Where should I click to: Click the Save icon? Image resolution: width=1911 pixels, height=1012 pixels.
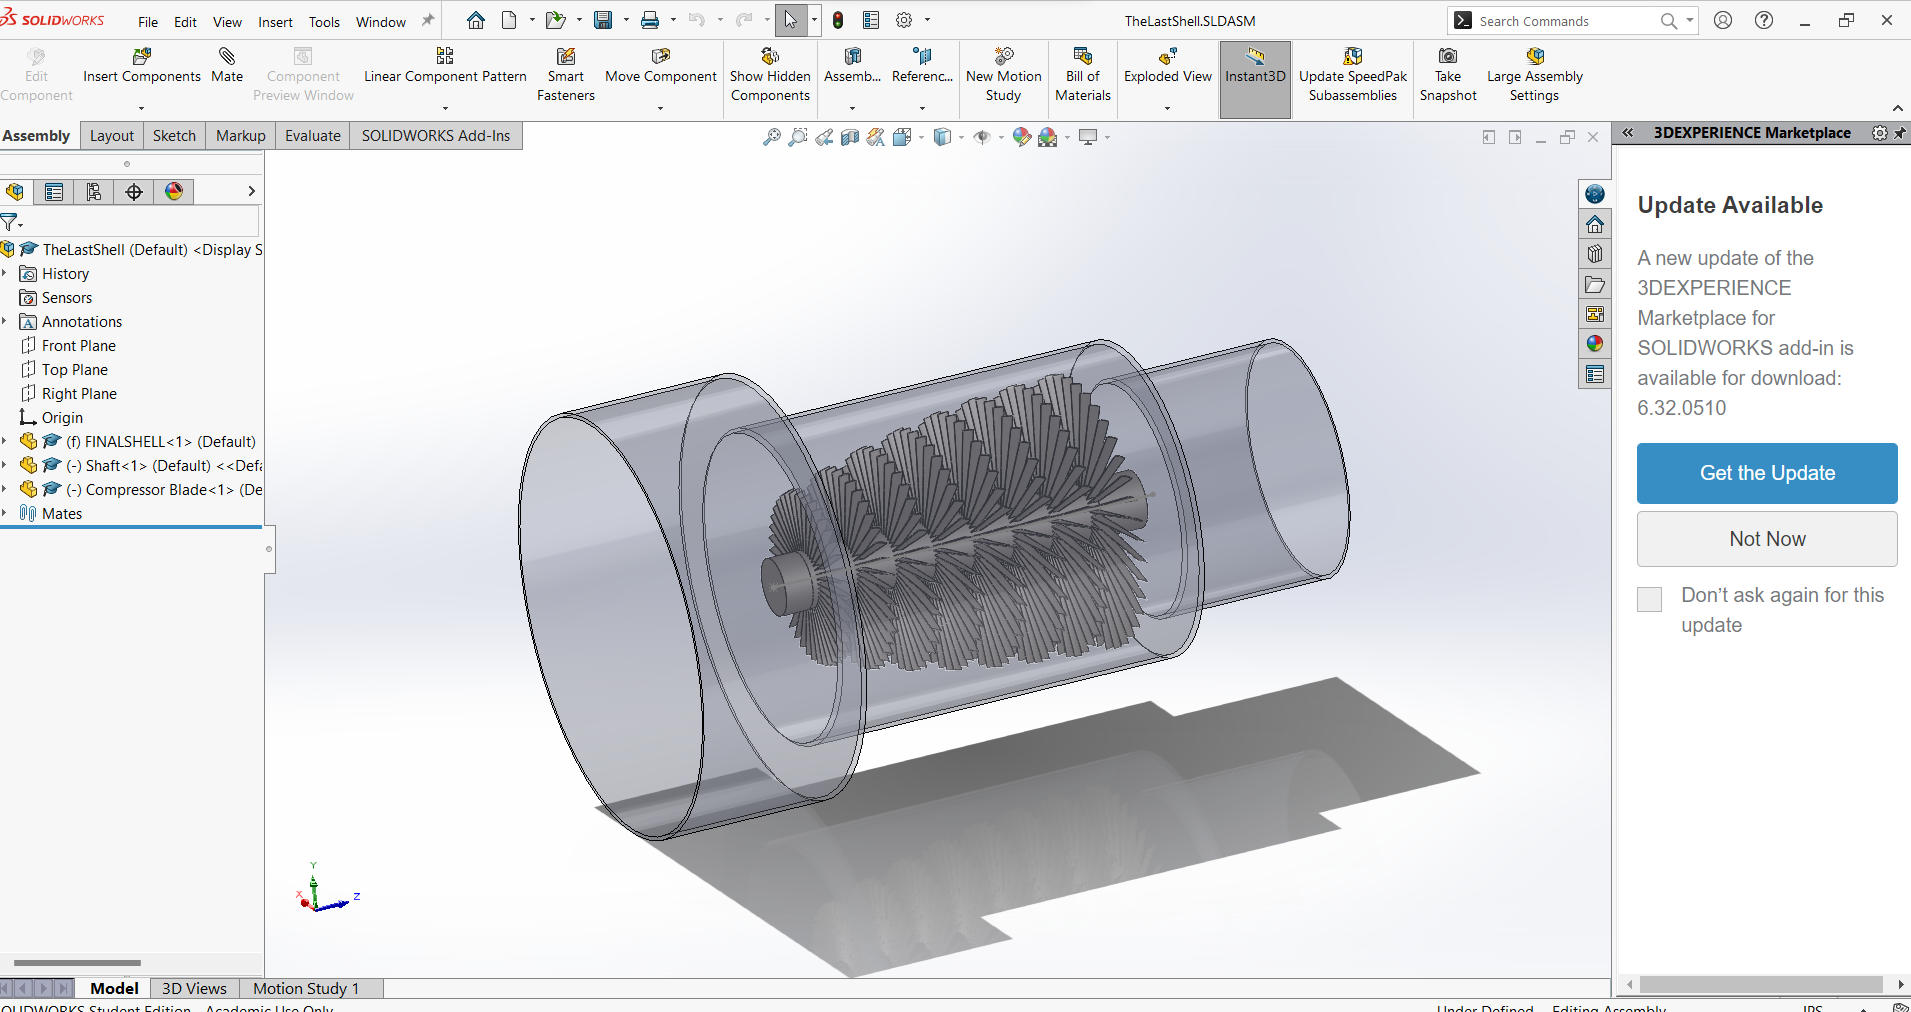click(x=603, y=20)
